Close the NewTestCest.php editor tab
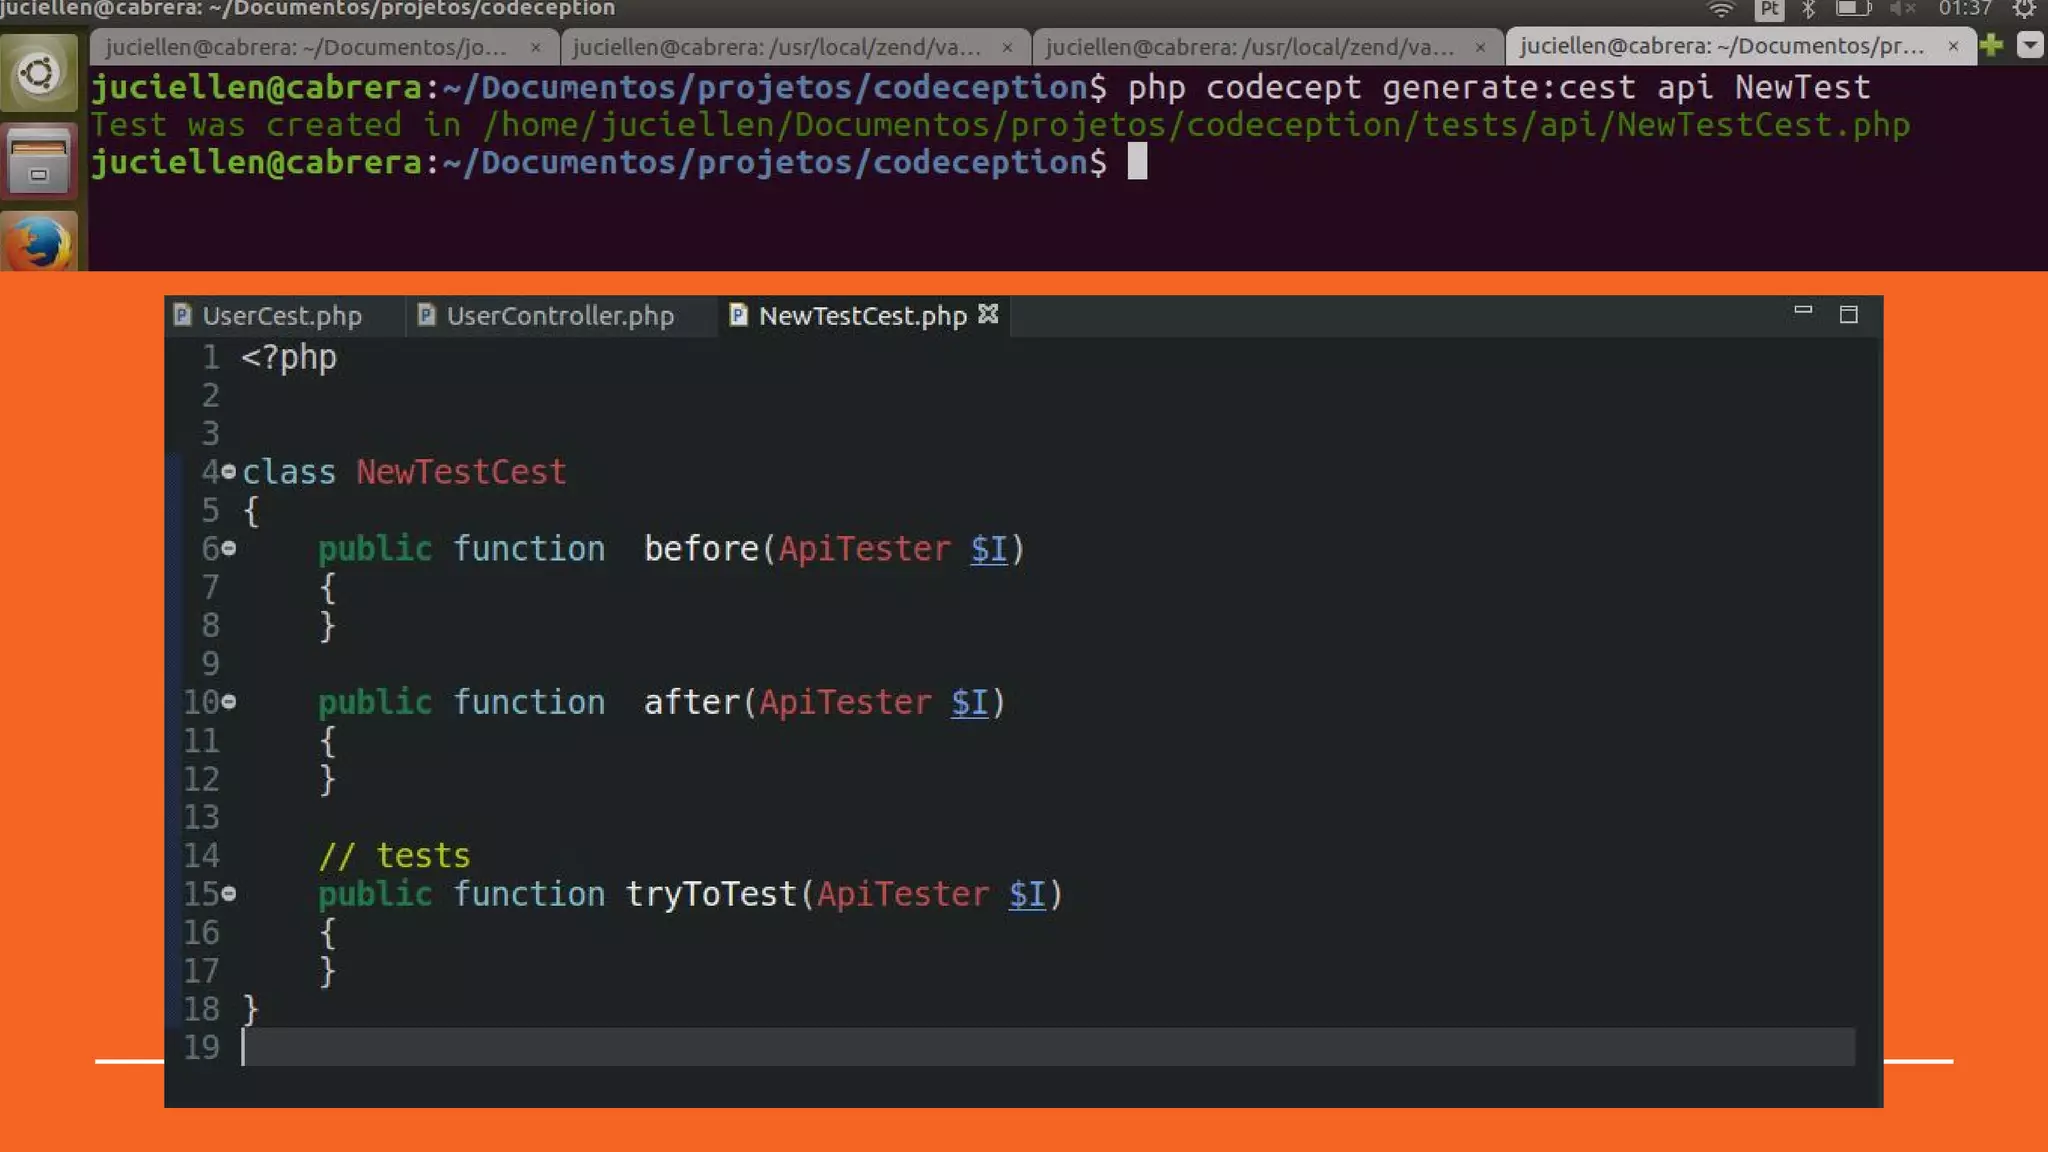Image resolution: width=2048 pixels, height=1152 pixels. tap(988, 314)
